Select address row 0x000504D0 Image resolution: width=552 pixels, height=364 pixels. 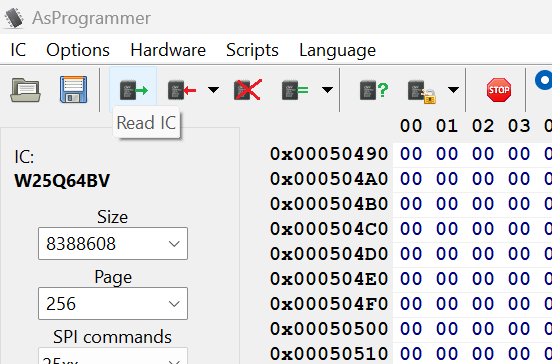pos(329,254)
